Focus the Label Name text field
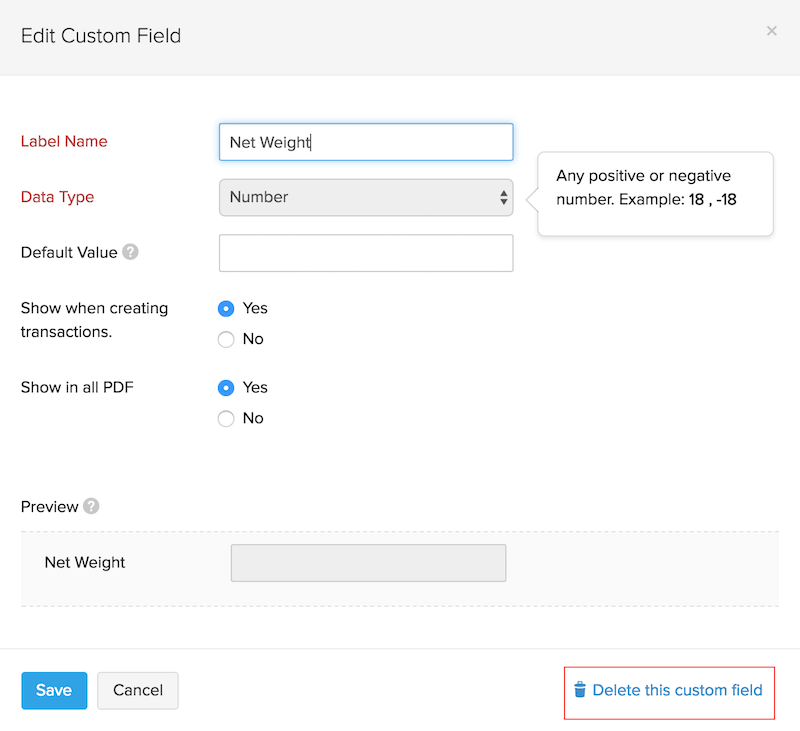 pos(366,142)
